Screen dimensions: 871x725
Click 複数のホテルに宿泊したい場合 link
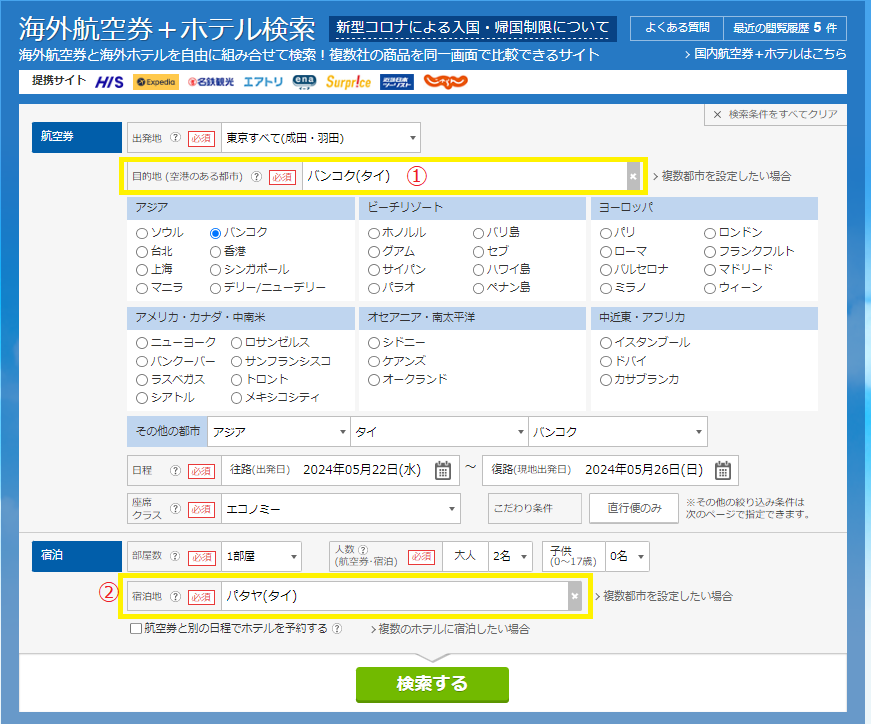click(x=450, y=629)
